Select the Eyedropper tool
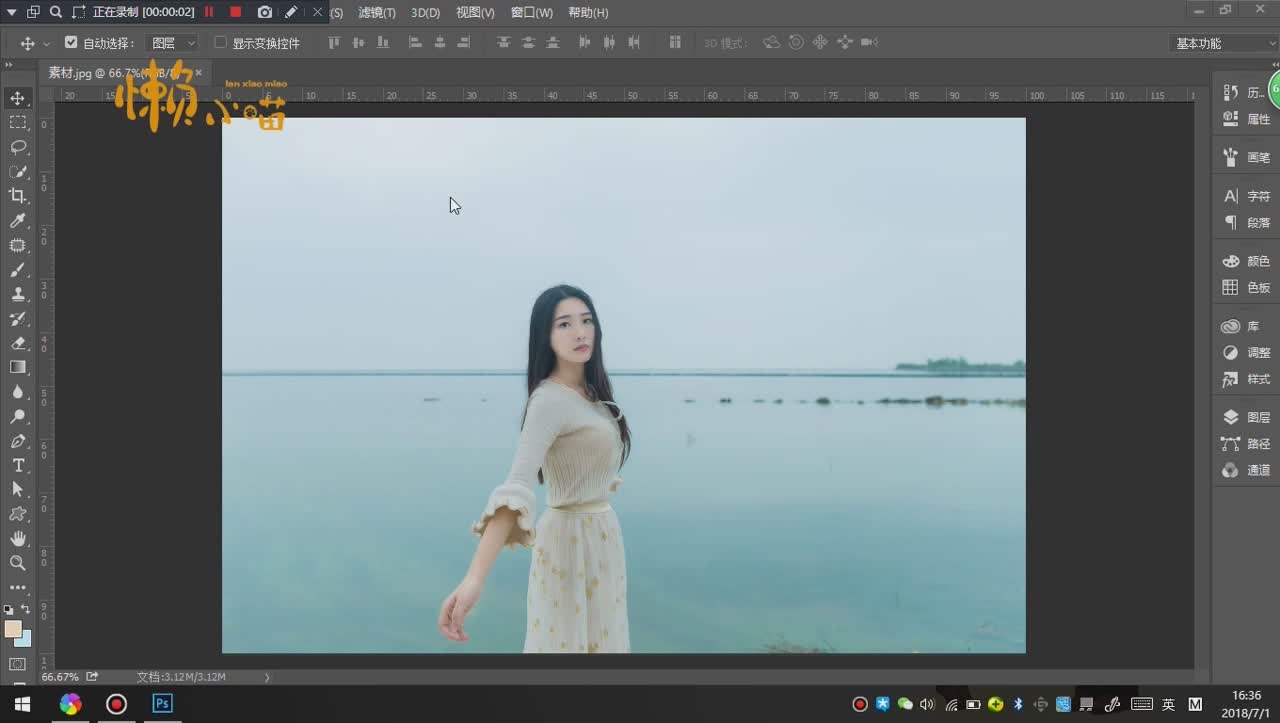1280x723 pixels. pos(18,220)
